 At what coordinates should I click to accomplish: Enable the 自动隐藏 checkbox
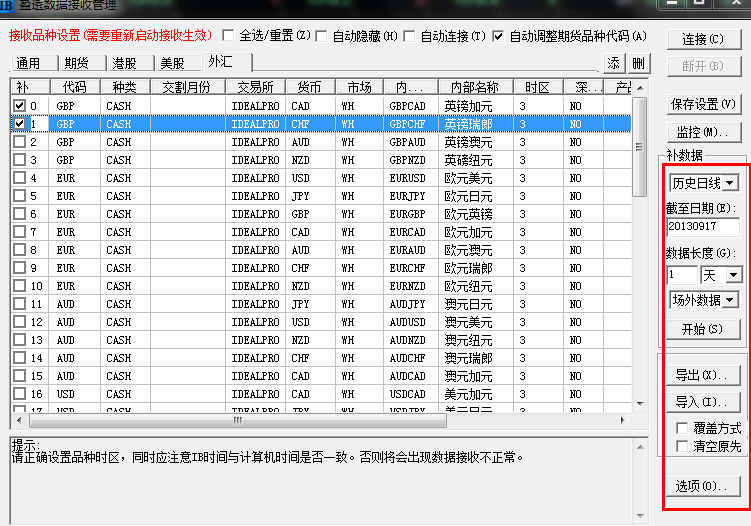(321, 36)
